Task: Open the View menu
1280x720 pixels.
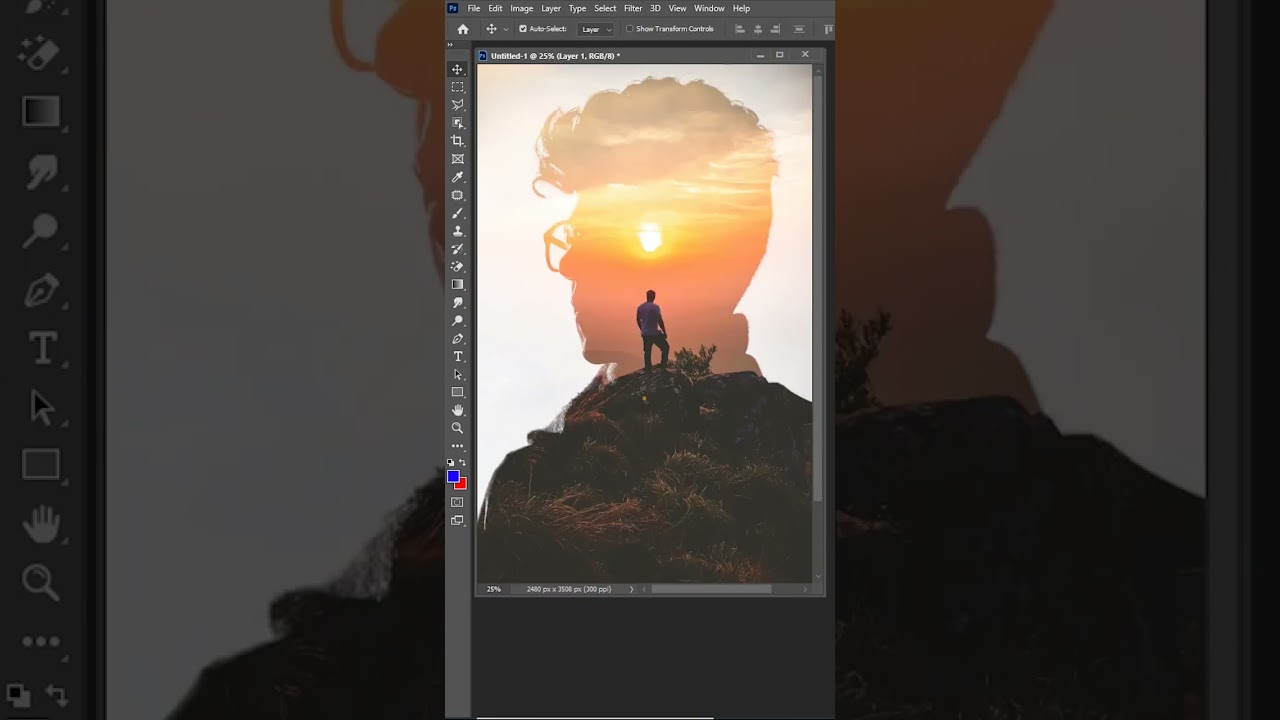Action: [x=677, y=8]
